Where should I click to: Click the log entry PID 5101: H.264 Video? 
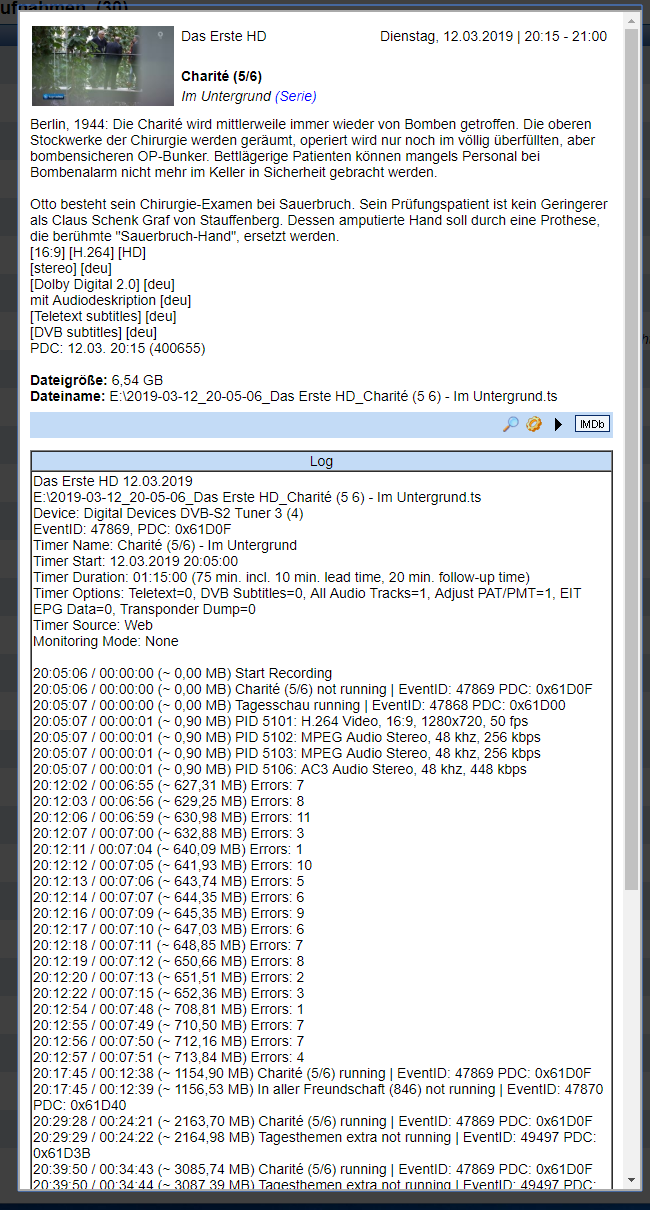pyautogui.click(x=280, y=721)
